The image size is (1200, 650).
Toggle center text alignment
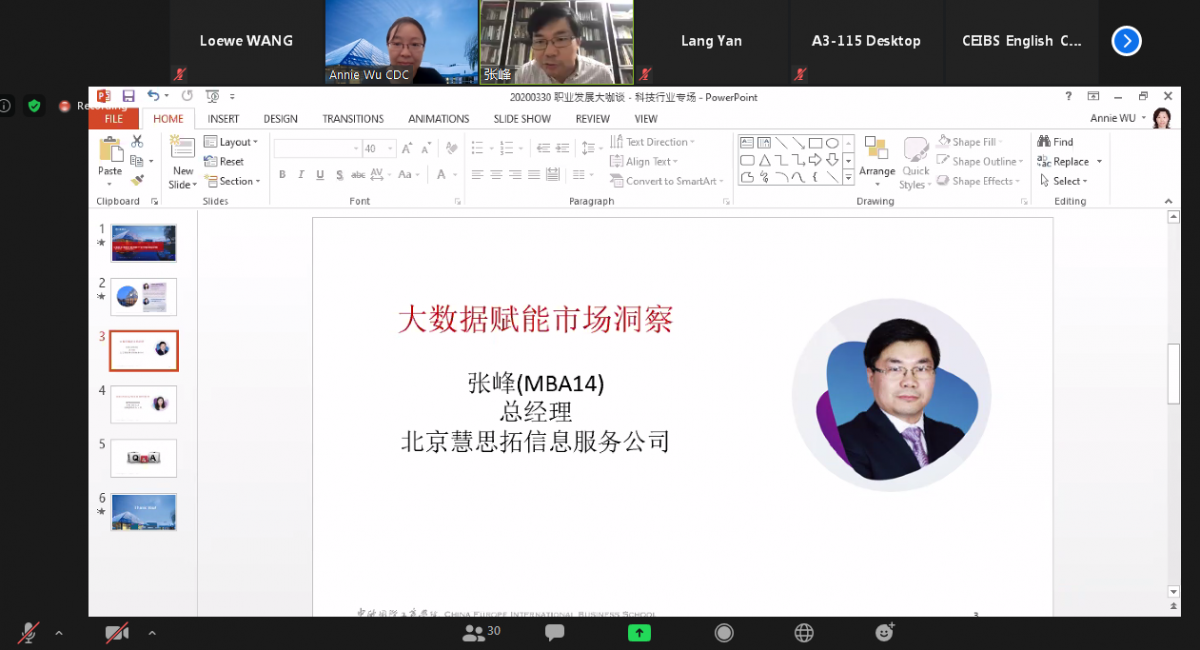[x=496, y=174]
